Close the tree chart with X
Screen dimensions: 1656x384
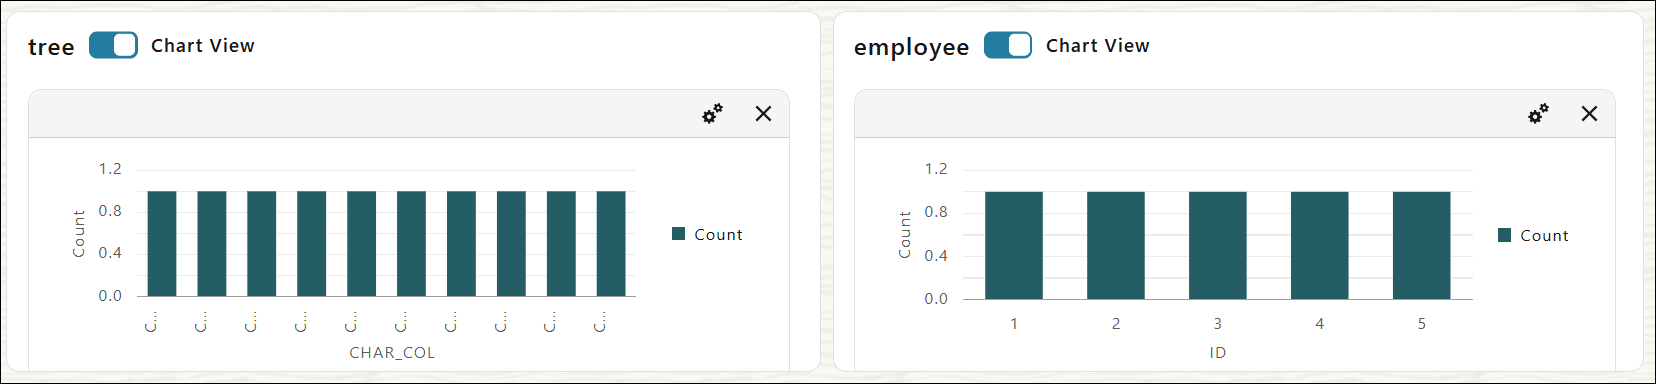click(763, 114)
